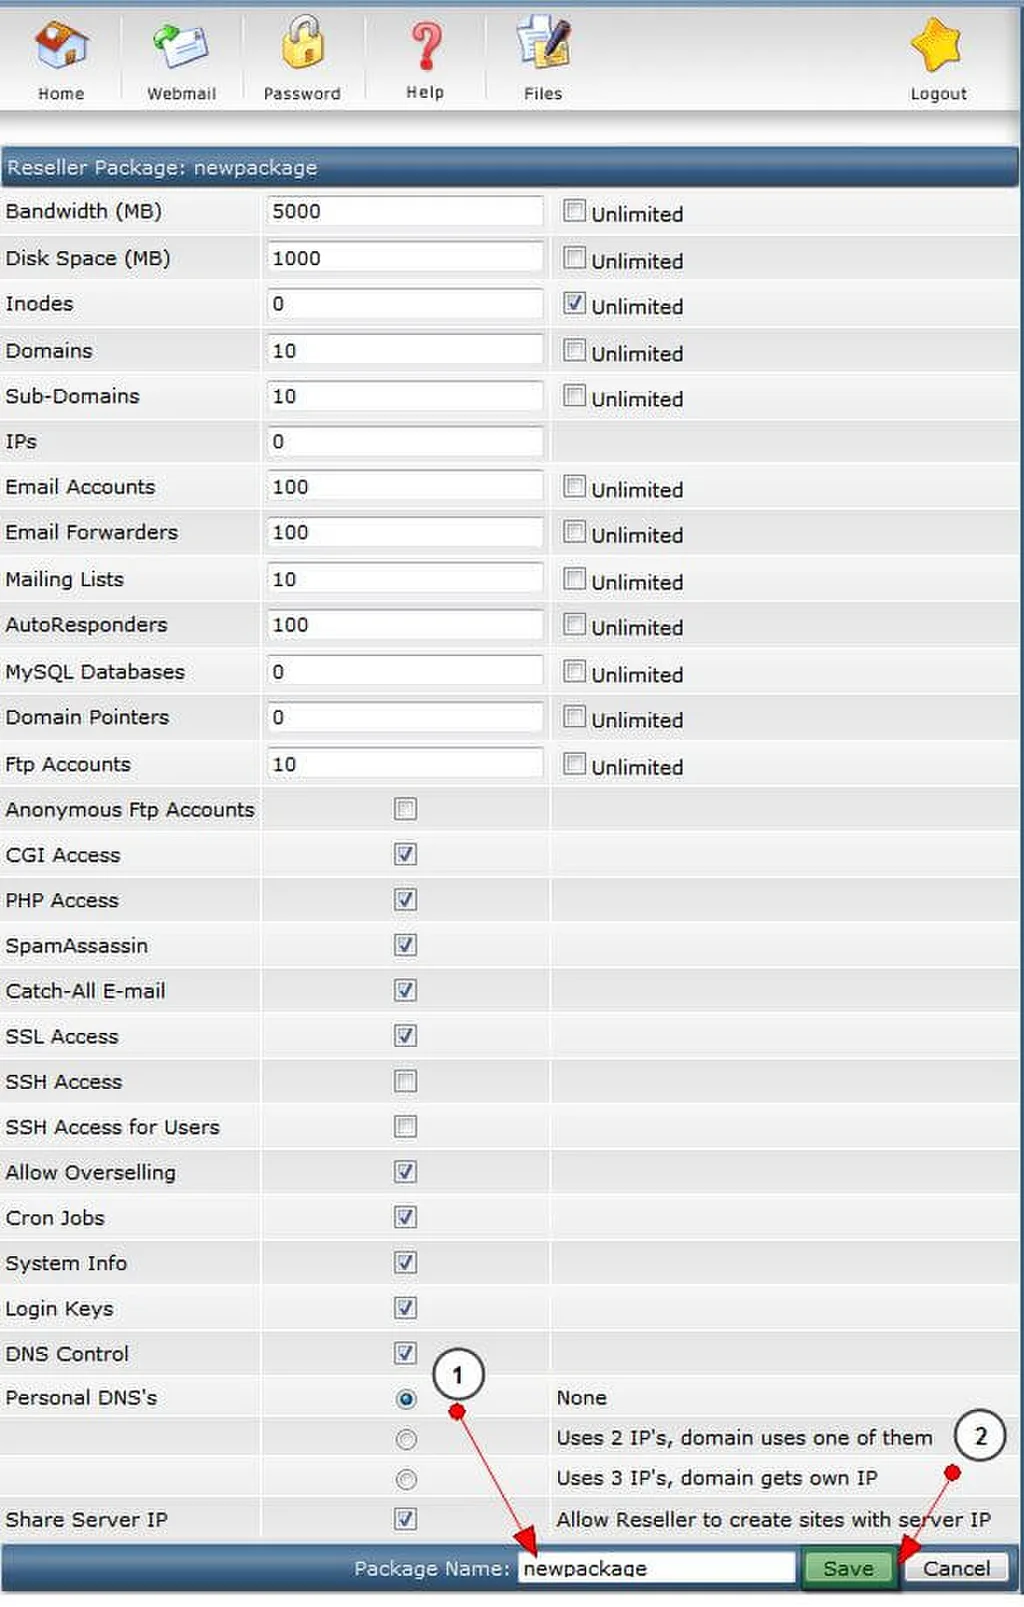Toggle CGI Access checkbox
Screen dimensions: 1024x1607
pos(405,854)
